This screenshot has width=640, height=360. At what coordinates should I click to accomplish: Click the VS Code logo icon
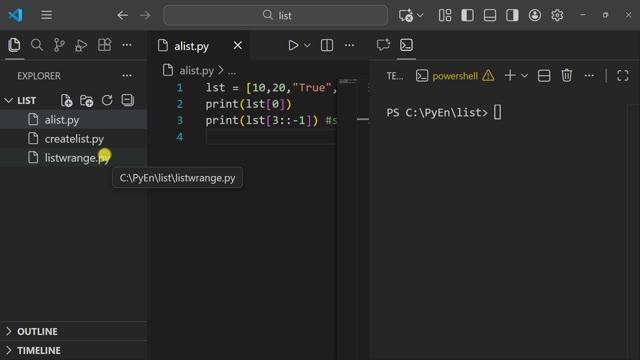pyautogui.click(x=16, y=16)
